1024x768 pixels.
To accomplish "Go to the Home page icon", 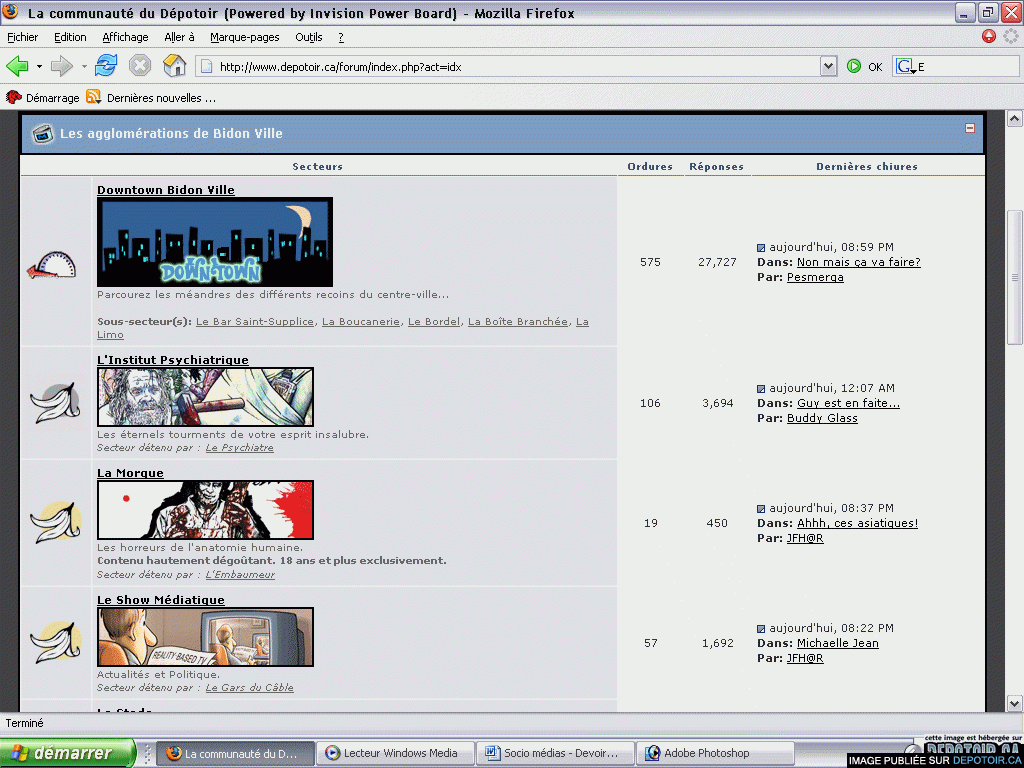I will coord(174,66).
